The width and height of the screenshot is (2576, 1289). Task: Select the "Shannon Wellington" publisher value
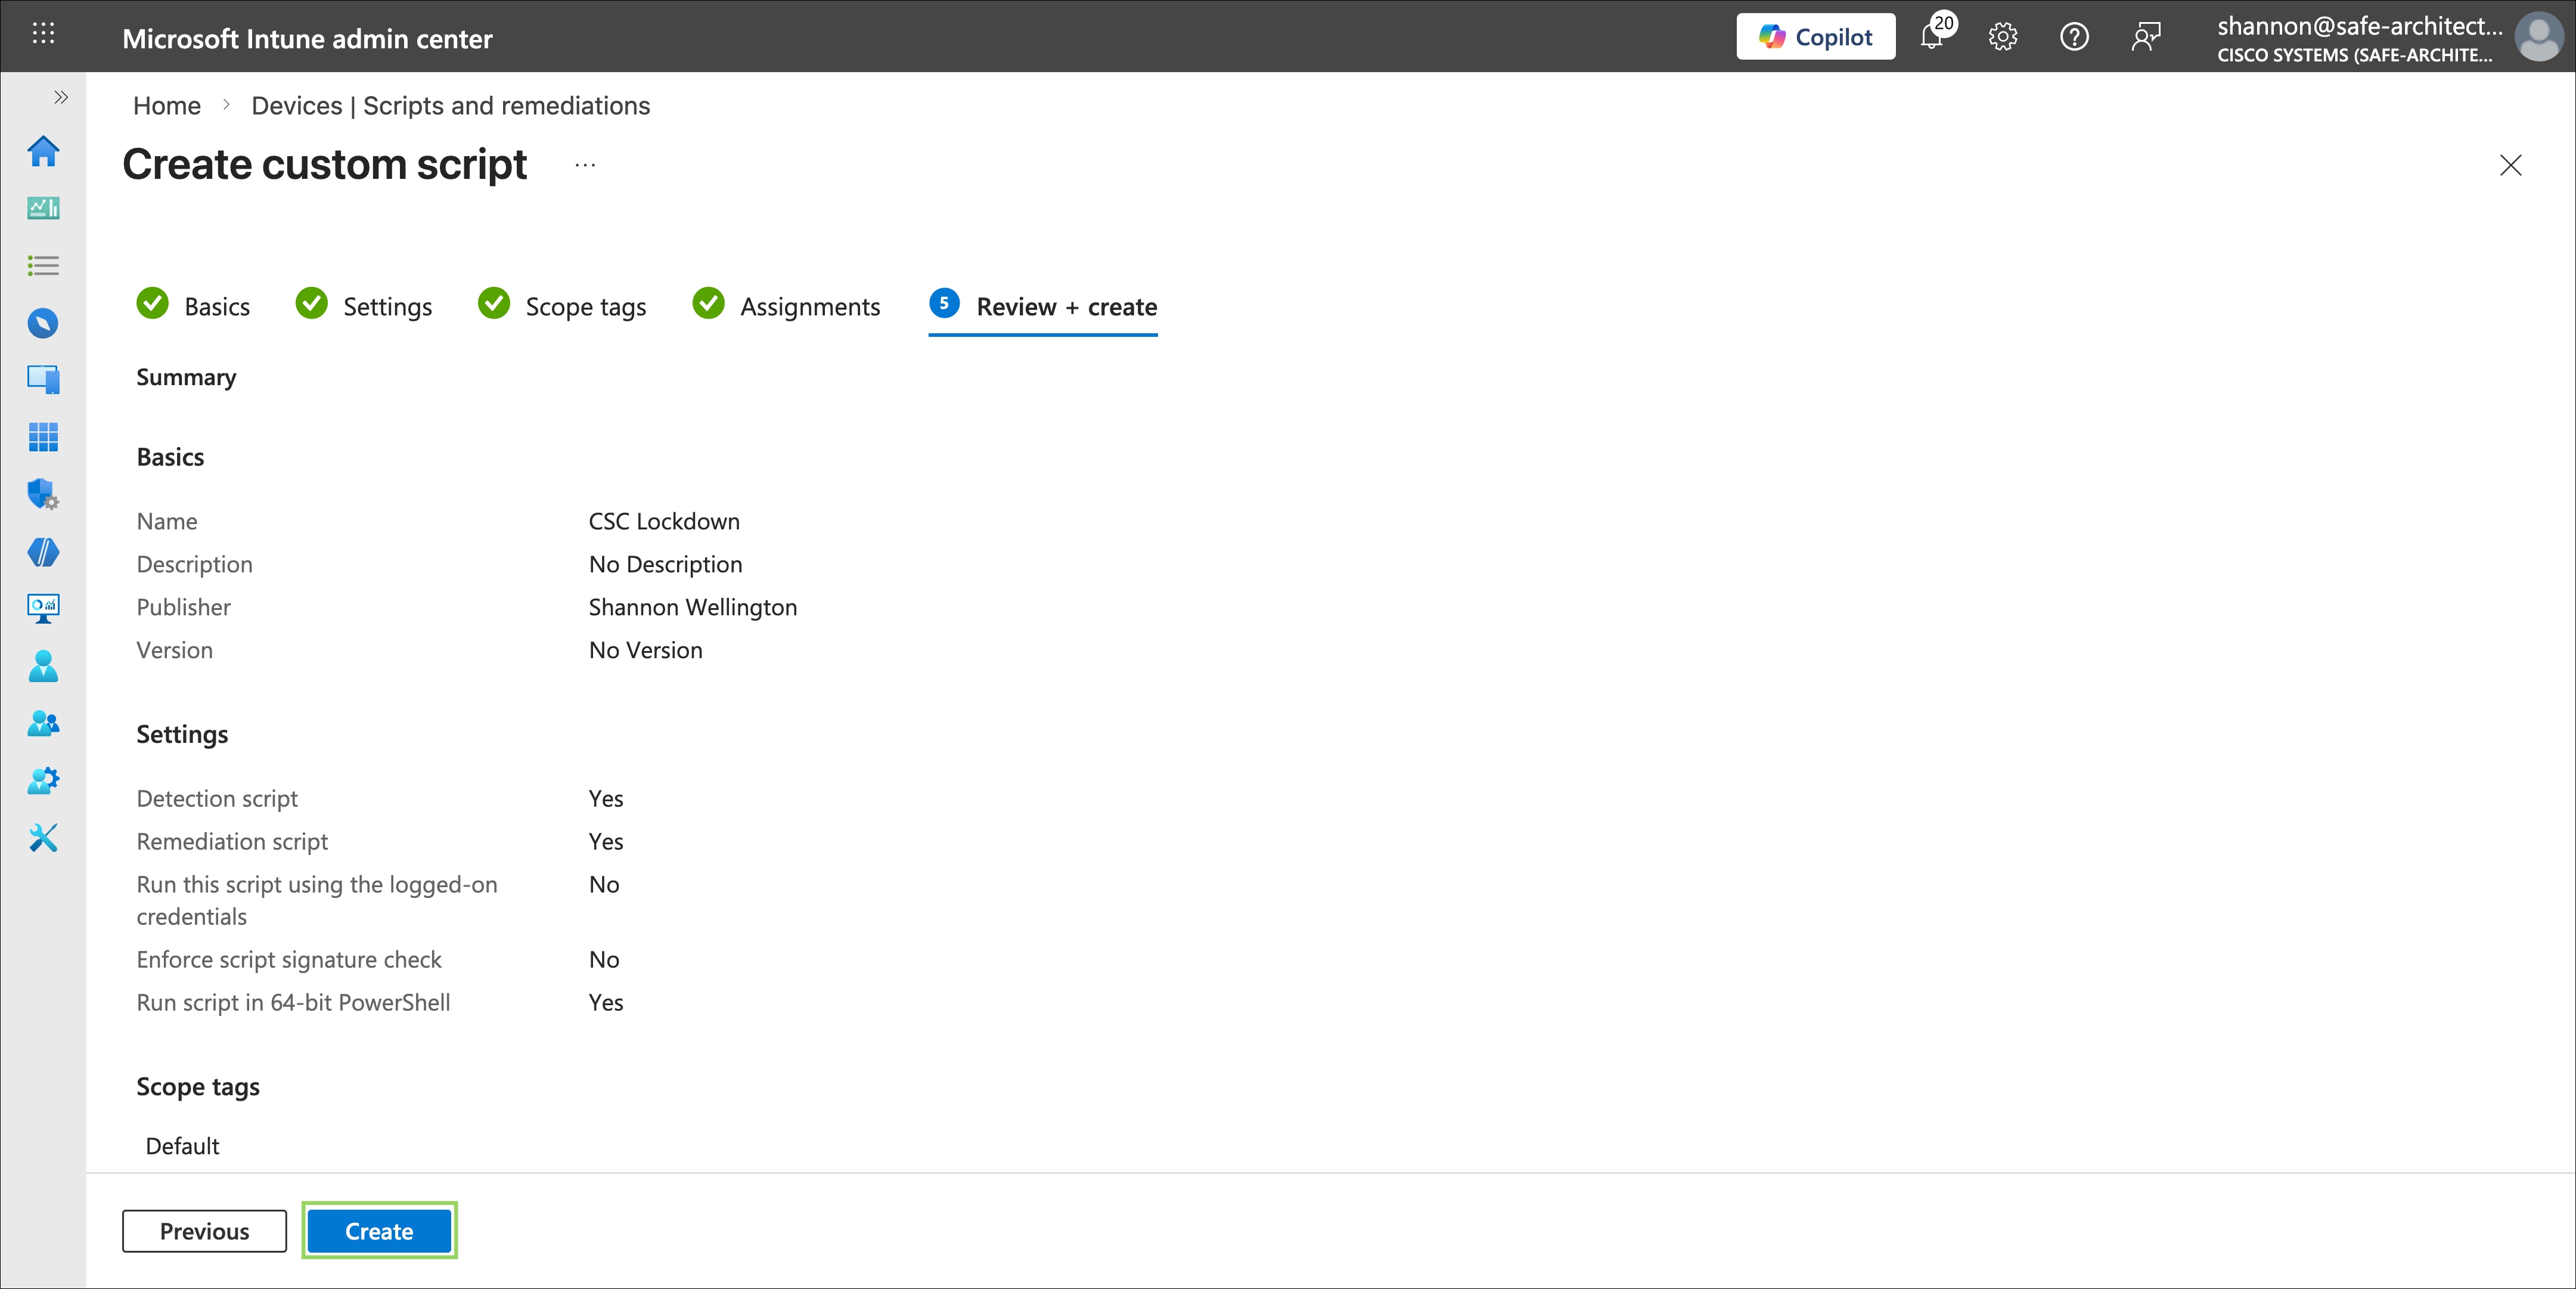point(693,607)
